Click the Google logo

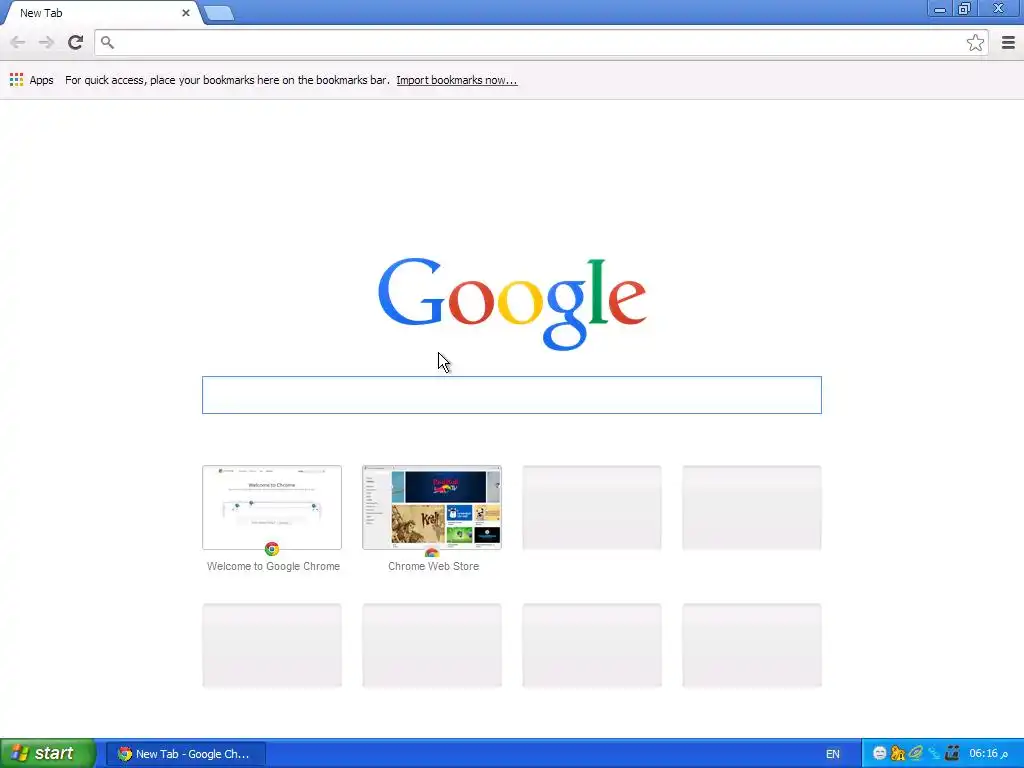[x=512, y=303]
